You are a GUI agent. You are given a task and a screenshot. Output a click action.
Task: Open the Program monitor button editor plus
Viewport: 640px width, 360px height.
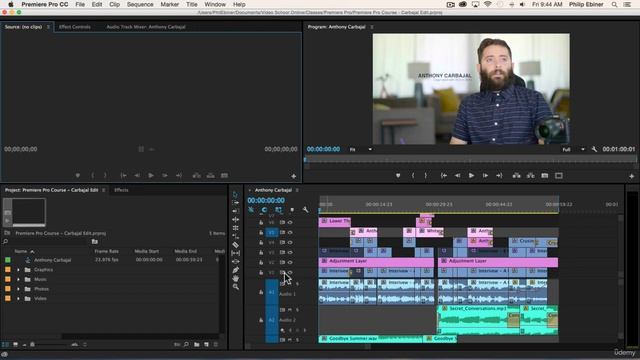coord(631,176)
